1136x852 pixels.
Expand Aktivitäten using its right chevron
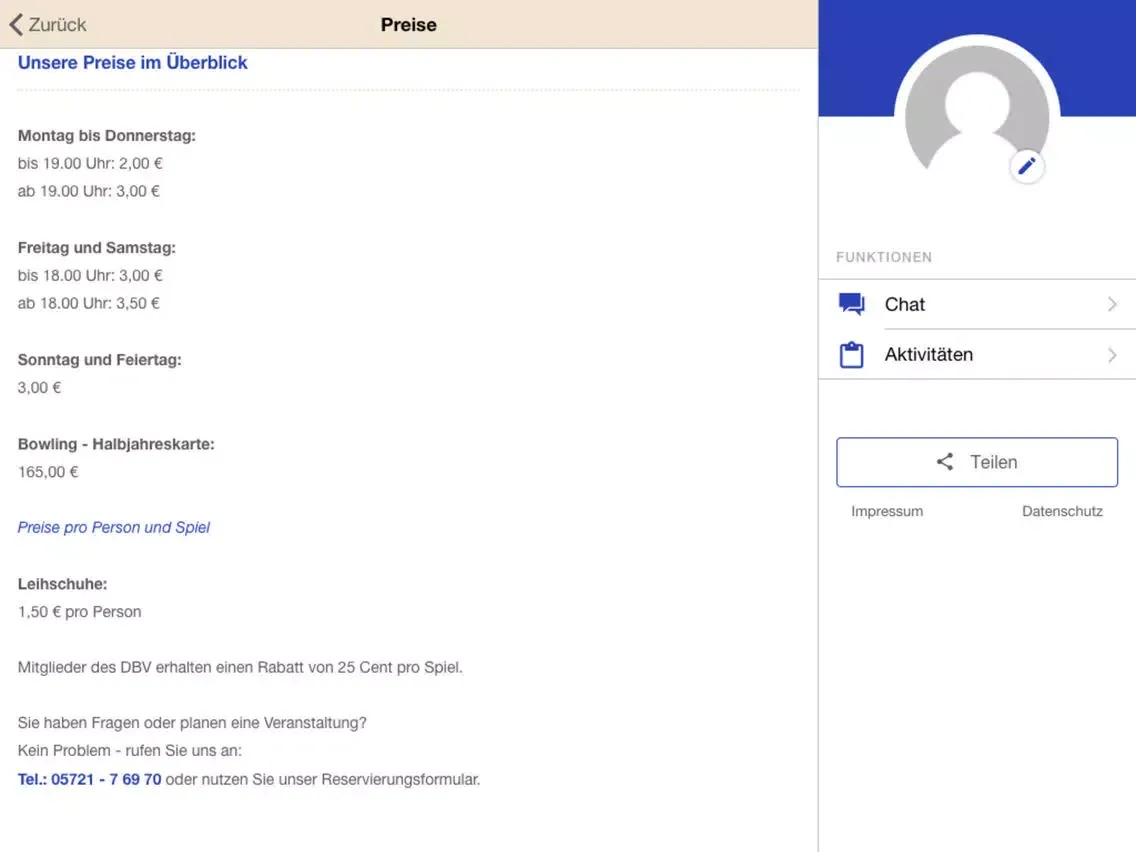[1112, 355]
